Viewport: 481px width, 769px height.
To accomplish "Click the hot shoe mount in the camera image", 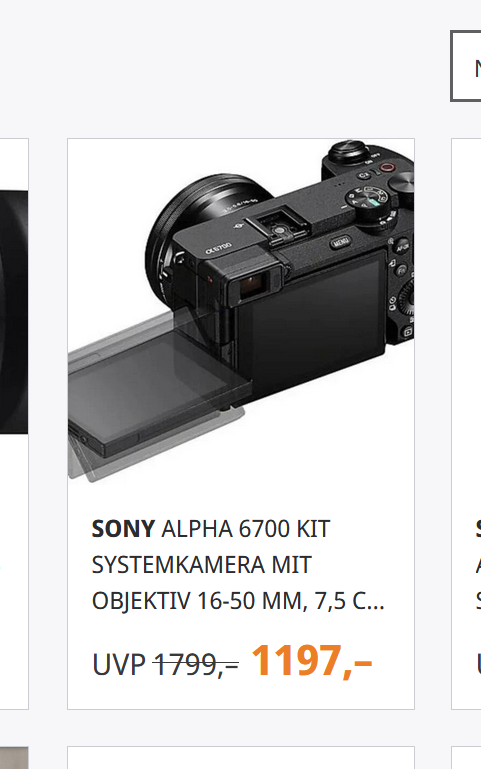I will click(x=278, y=228).
